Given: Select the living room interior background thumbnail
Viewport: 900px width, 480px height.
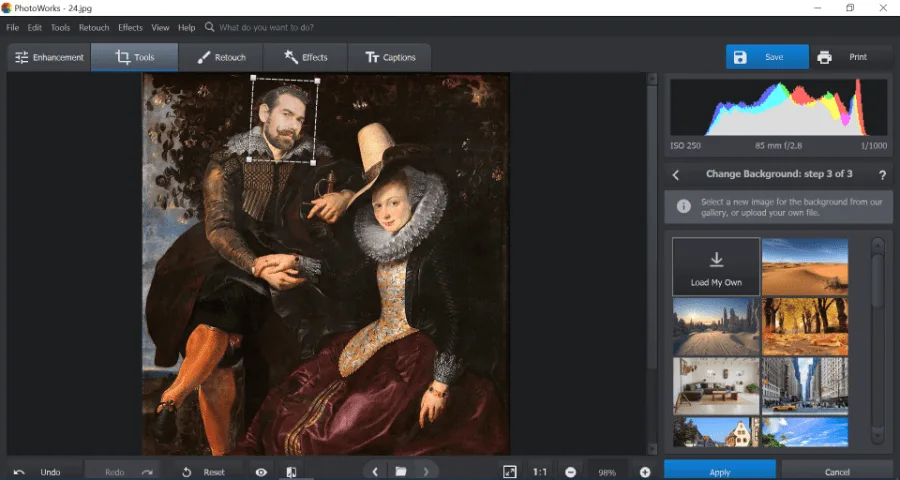Looking at the screenshot, I should click(716, 386).
